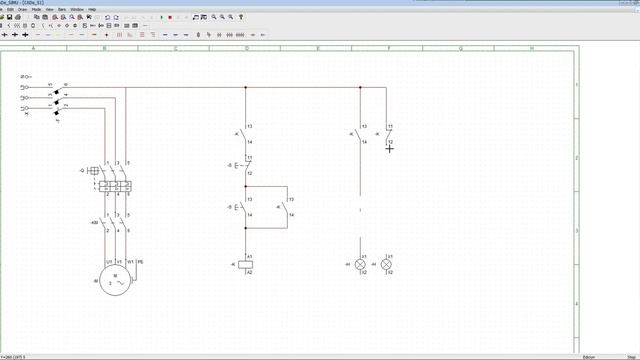Image resolution: width=640 pixels, height=360 pixels.
Task: Open the View menu
Action: (49, 9)
